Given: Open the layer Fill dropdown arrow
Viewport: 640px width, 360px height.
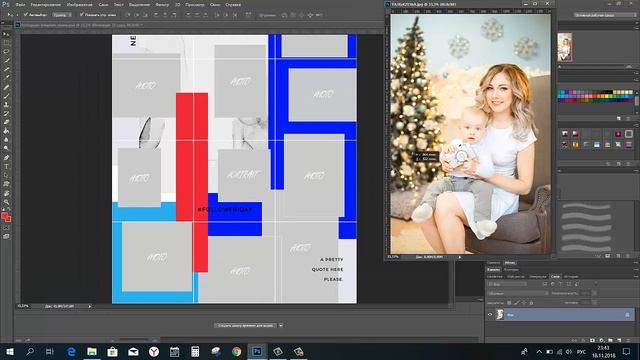Looking at the screenshot, I should click(x=594, y=302).
